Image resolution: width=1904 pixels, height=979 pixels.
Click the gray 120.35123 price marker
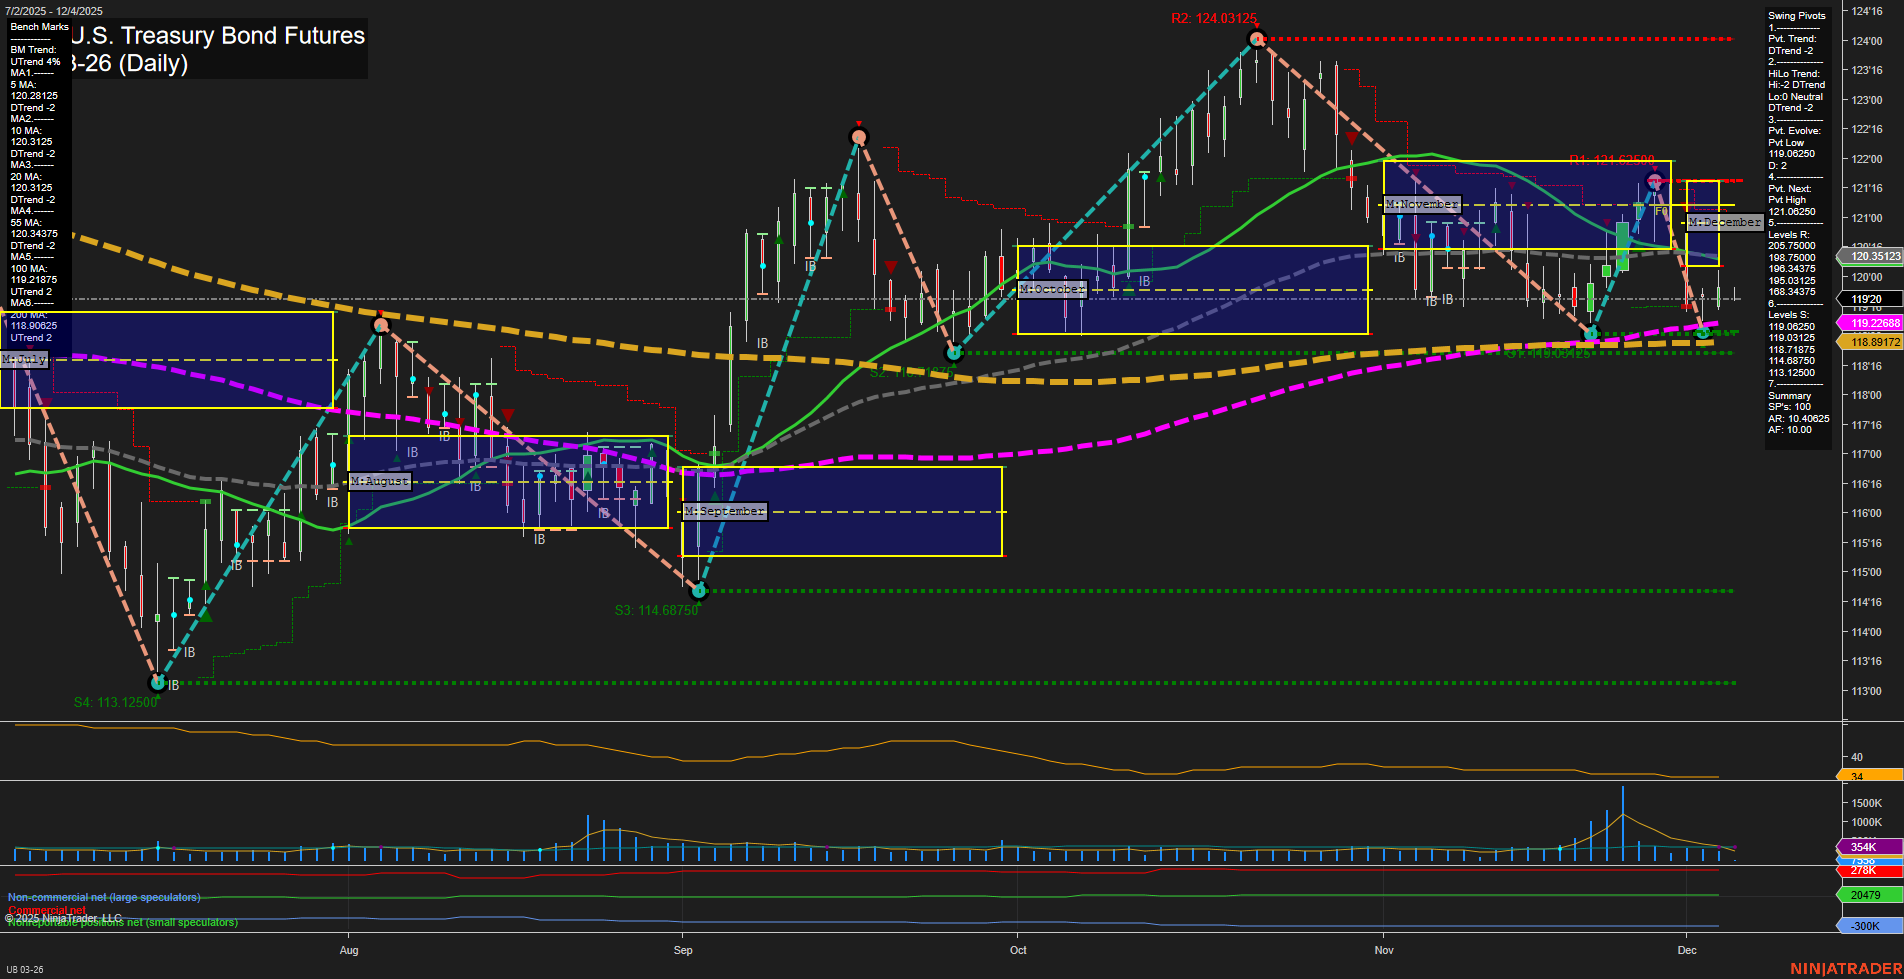coord(1872,256)
